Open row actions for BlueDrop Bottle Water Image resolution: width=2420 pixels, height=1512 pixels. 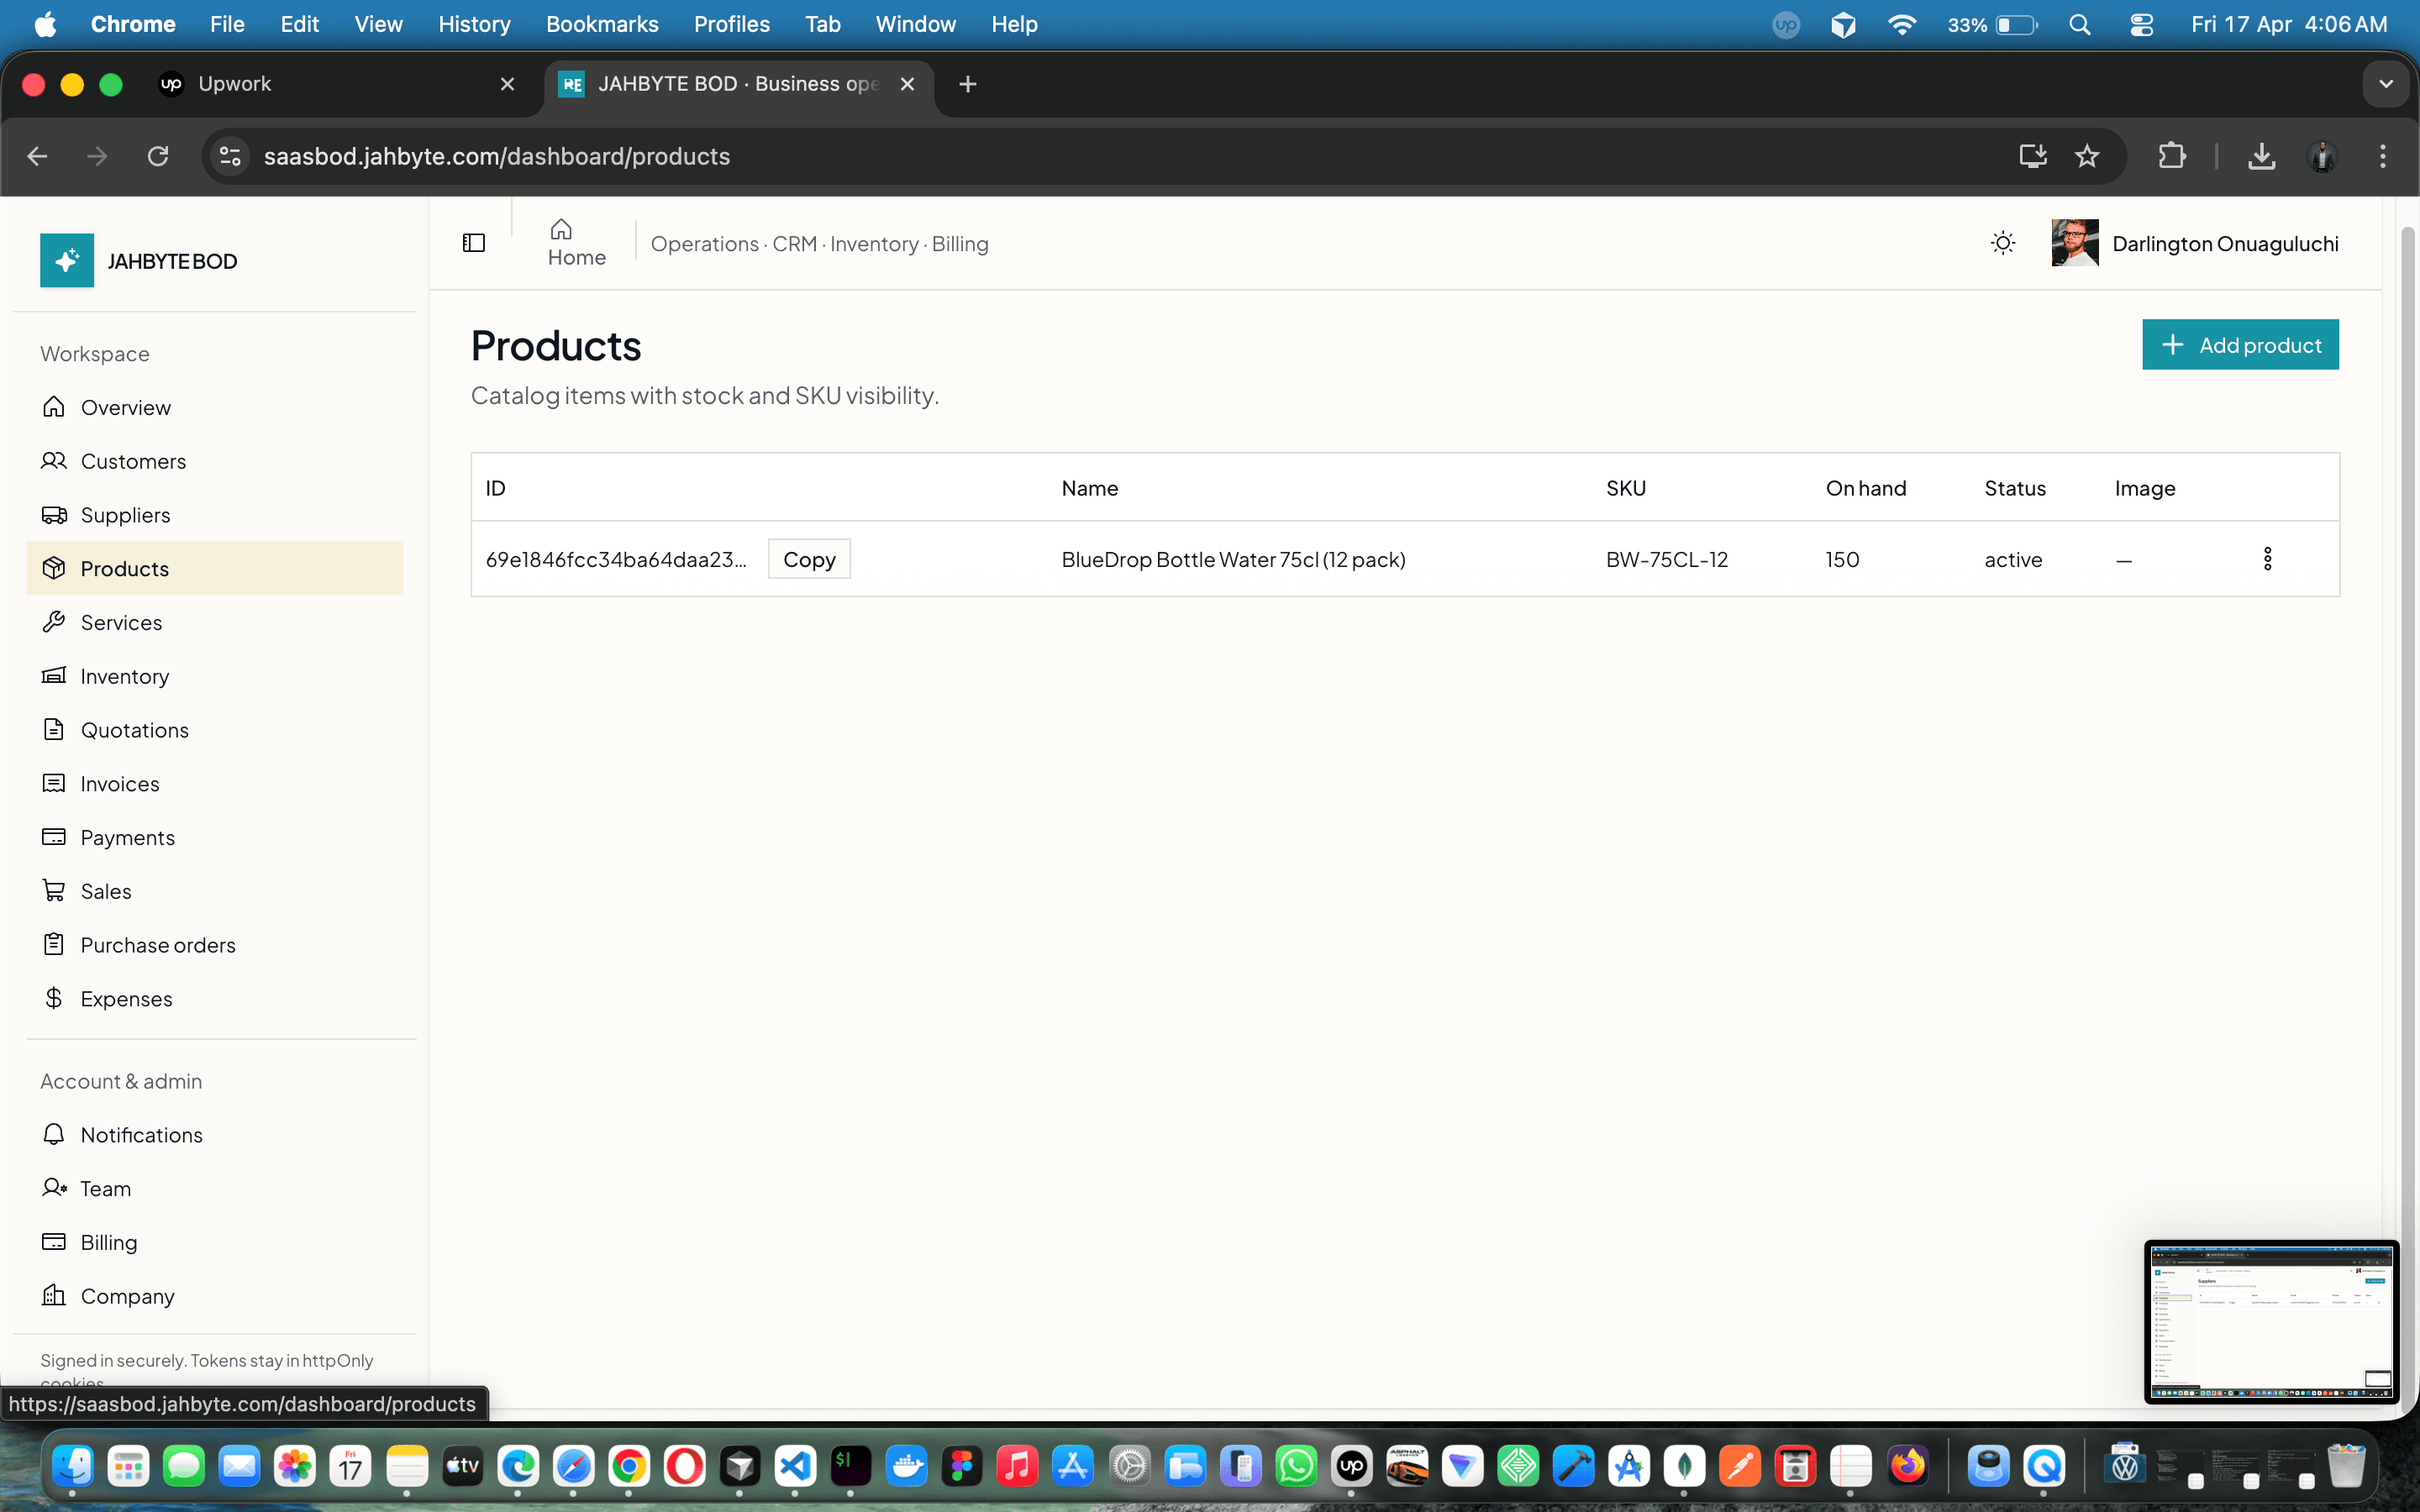2267,558
